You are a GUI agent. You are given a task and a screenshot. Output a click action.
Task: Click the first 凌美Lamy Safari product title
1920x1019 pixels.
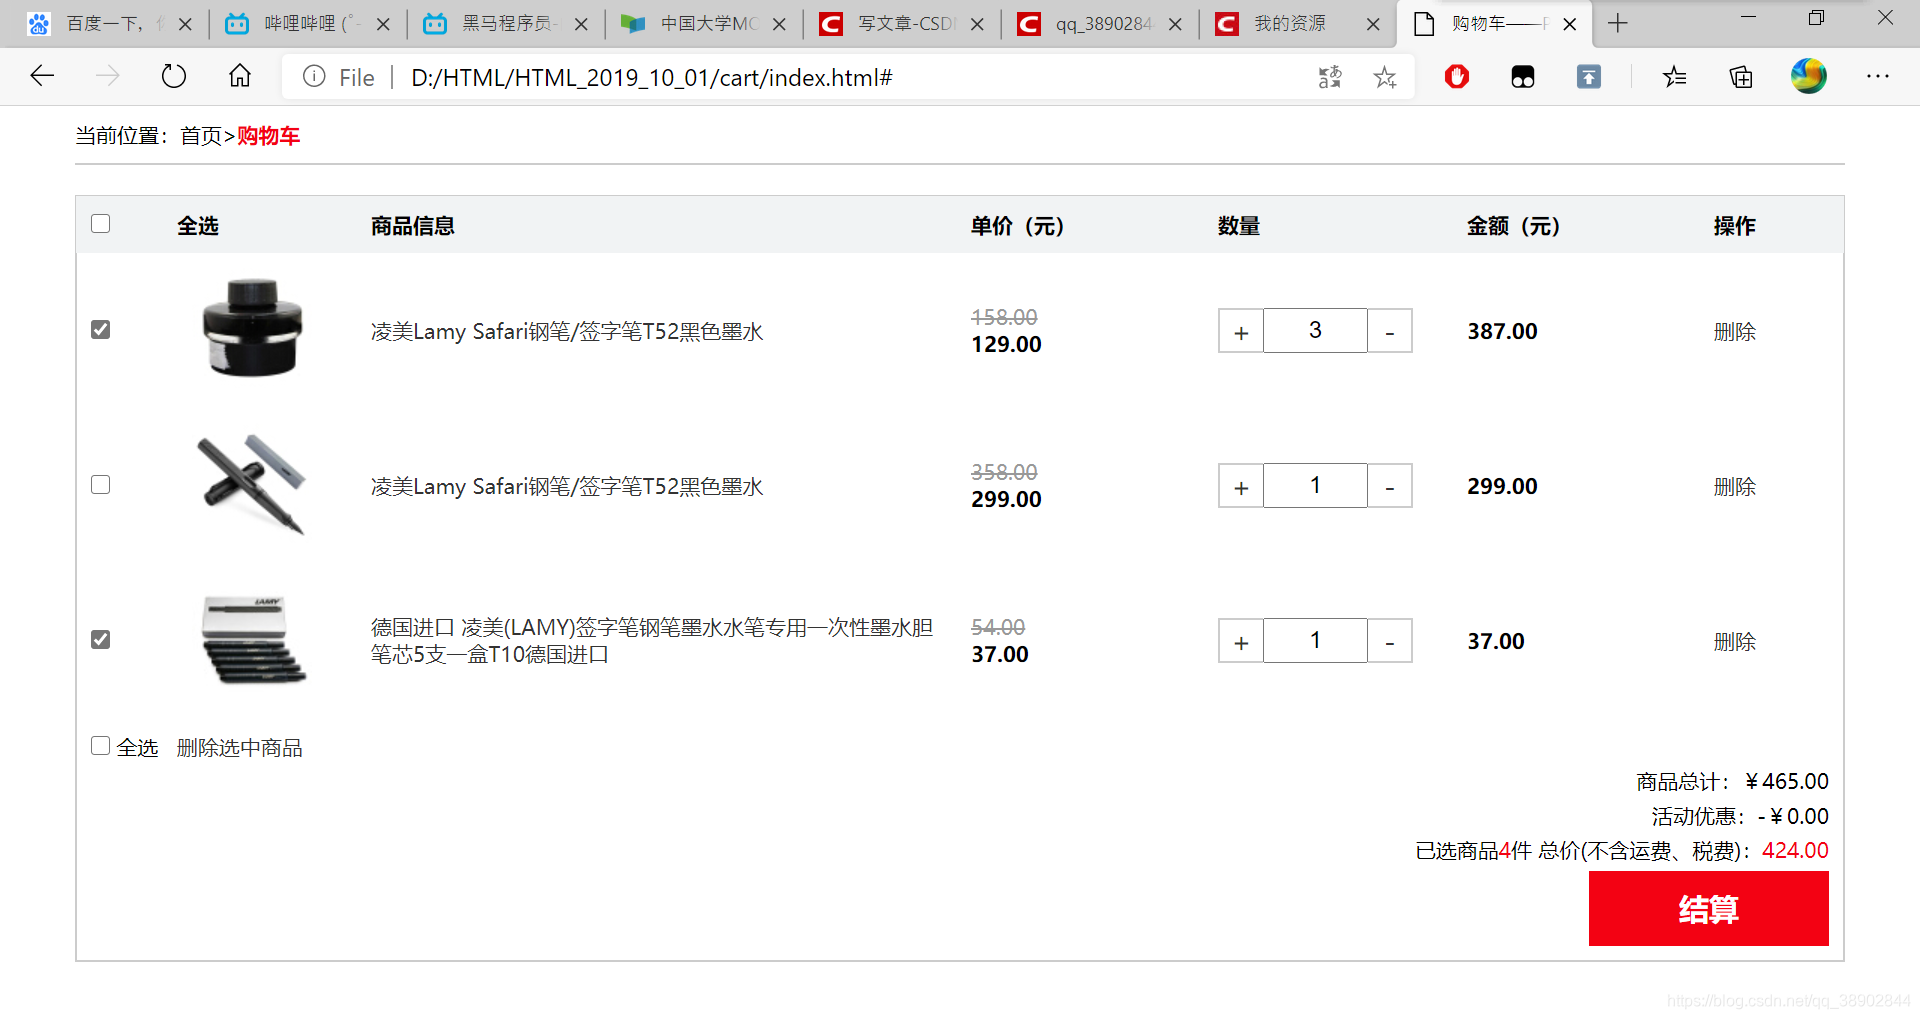(x=567, y=332)
